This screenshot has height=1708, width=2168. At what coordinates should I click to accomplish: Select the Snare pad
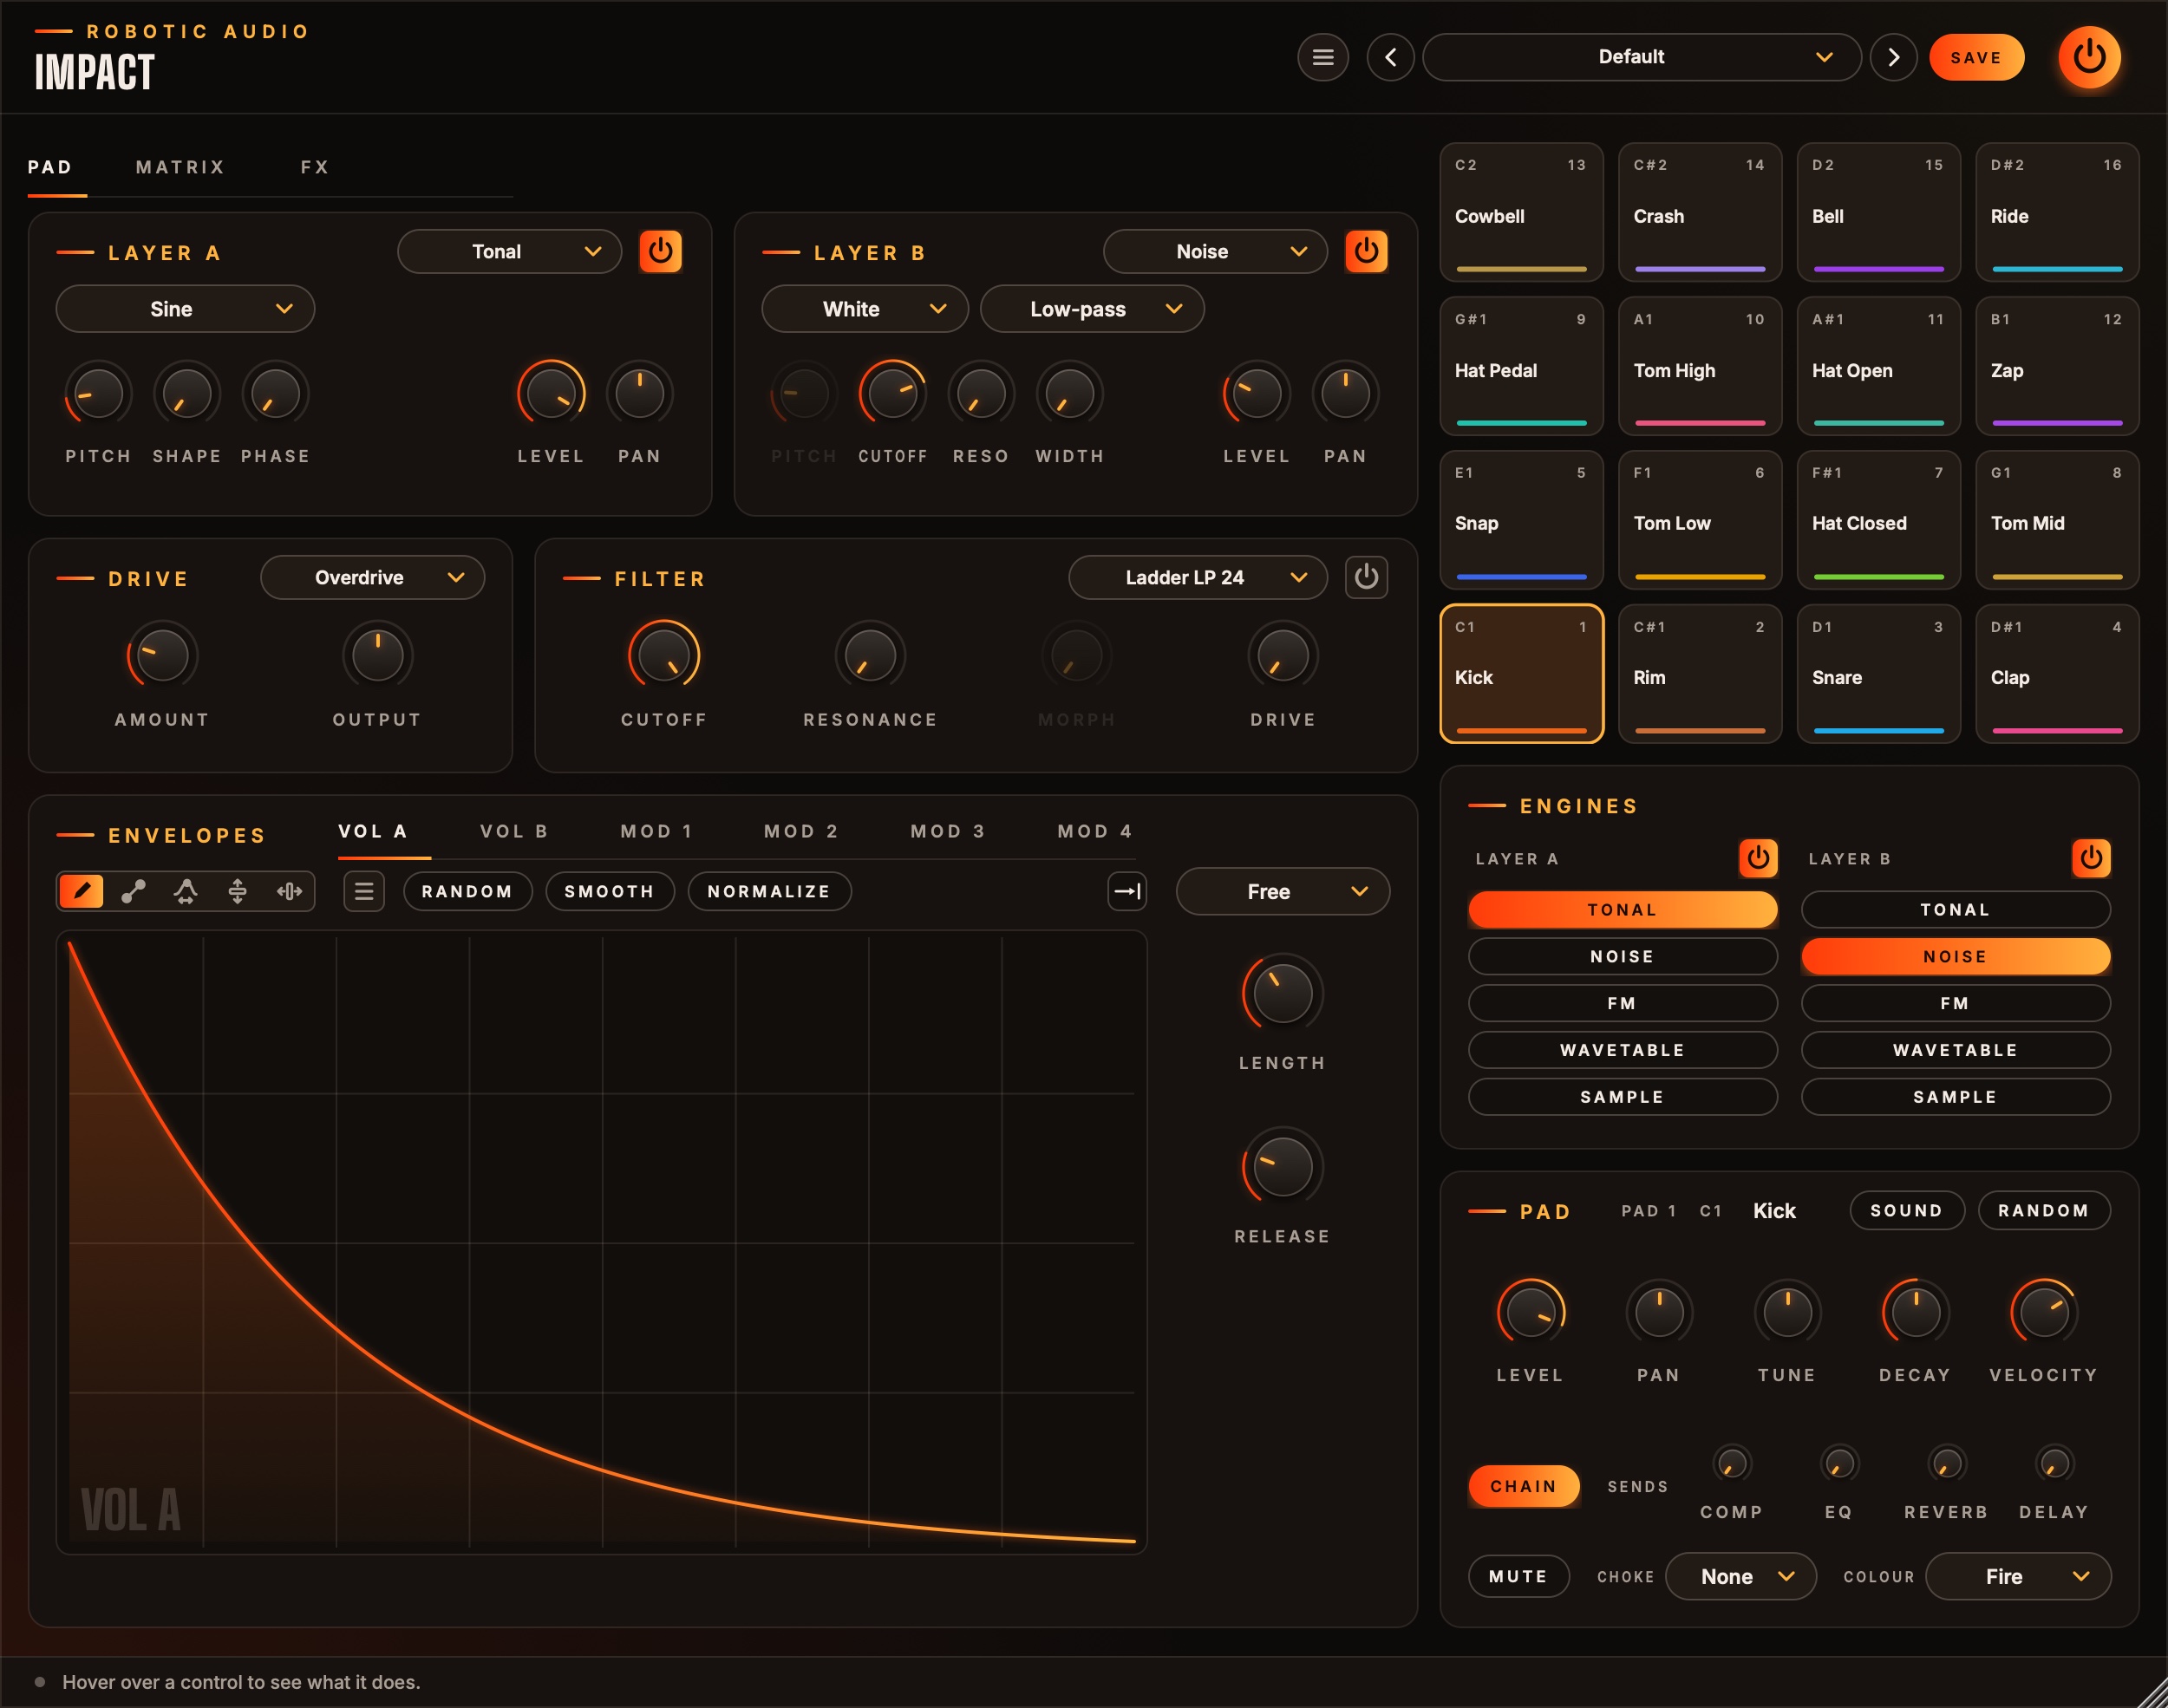click(1878, 674)
